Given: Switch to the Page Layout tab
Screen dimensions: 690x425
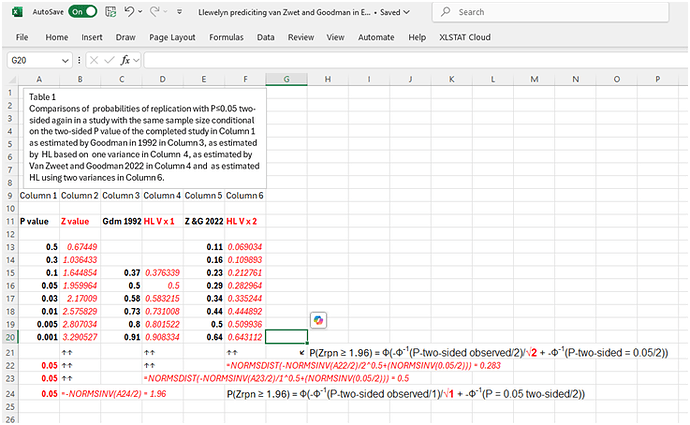Looking at the screenshot, I should [172, 37].
